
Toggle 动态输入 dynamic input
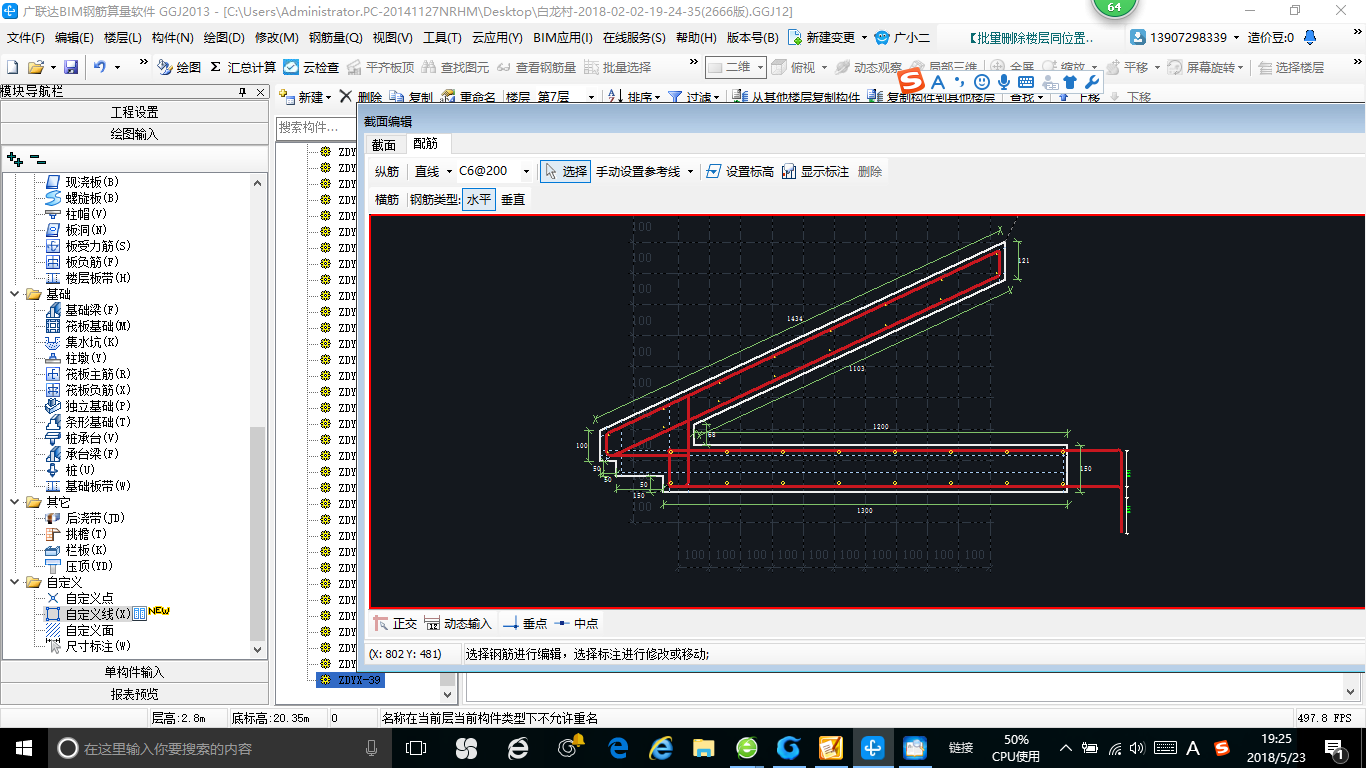point(458,623)
